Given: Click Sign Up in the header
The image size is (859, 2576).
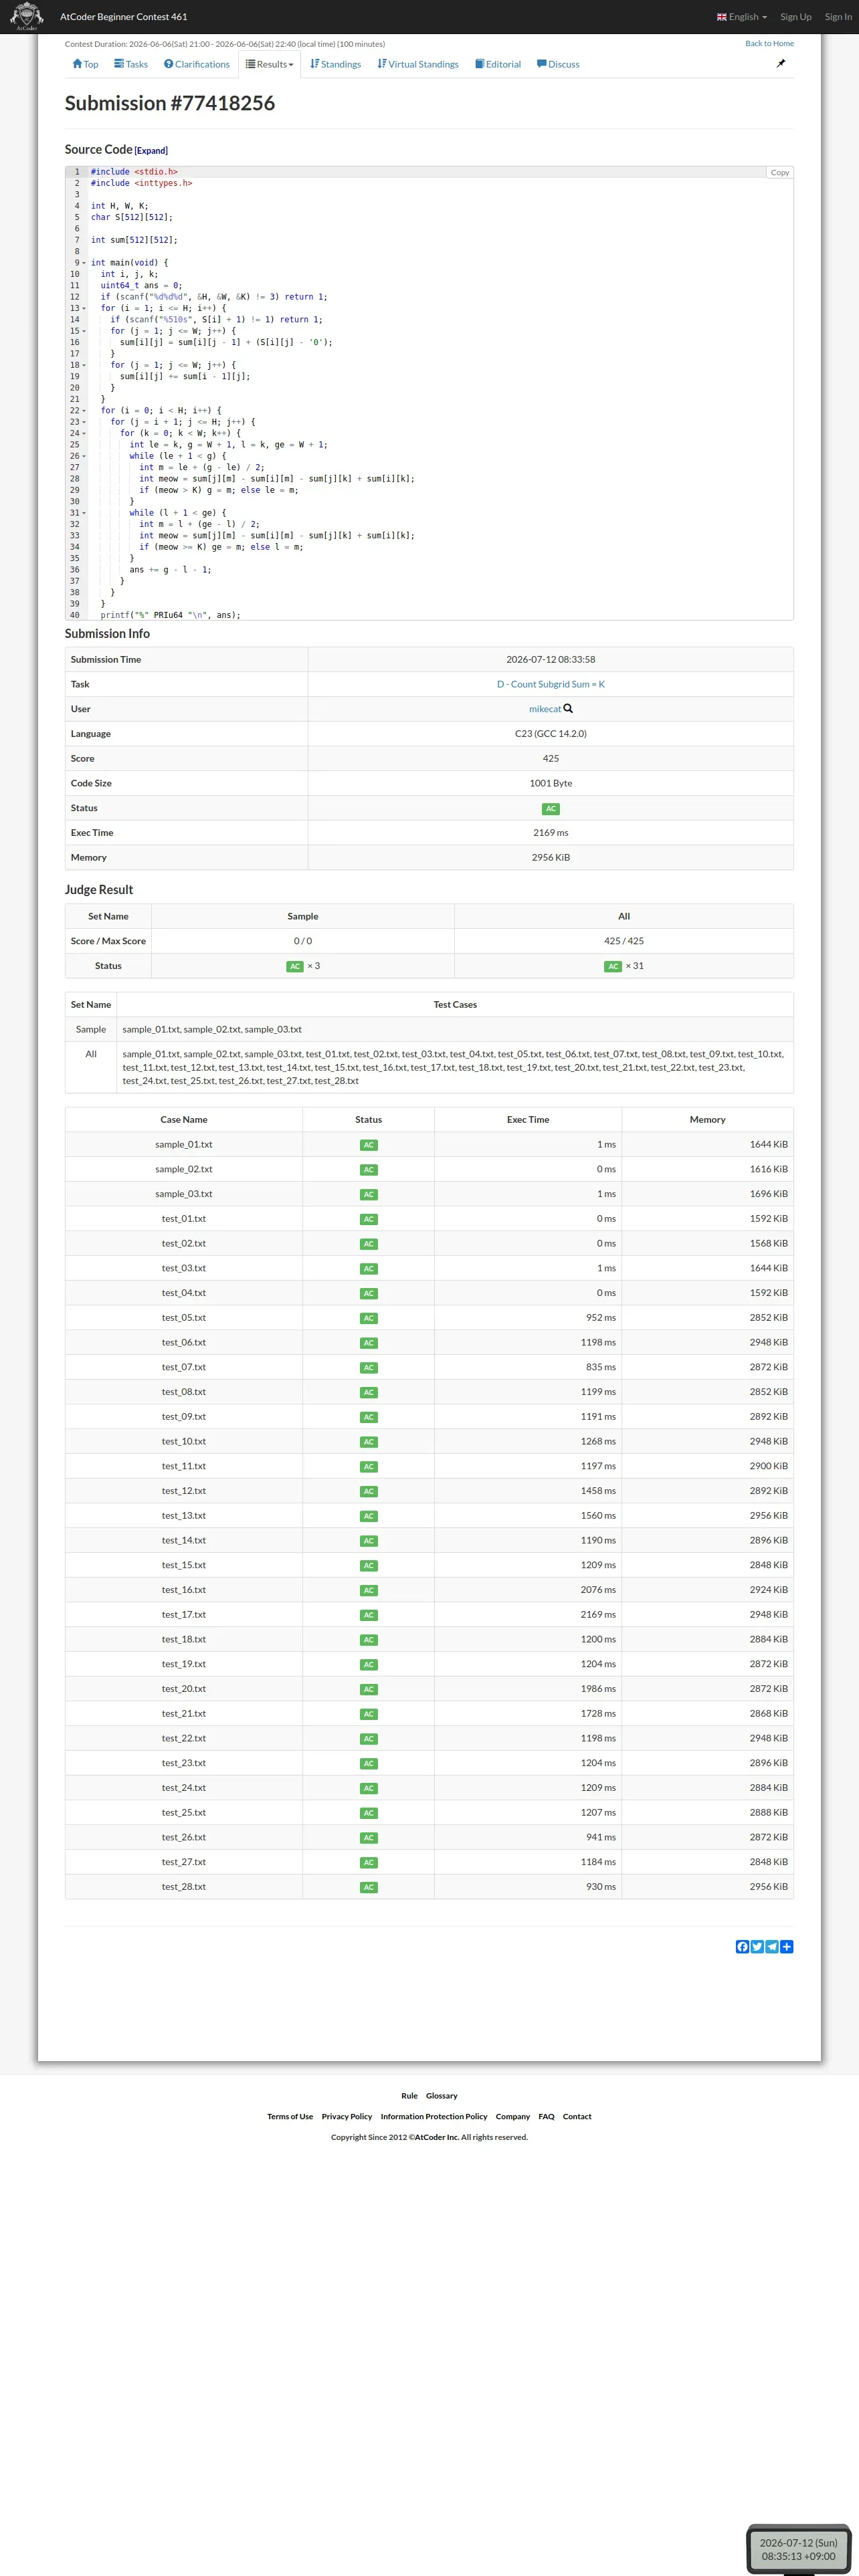Looking at the screenshot, I should tap(796, 17).
